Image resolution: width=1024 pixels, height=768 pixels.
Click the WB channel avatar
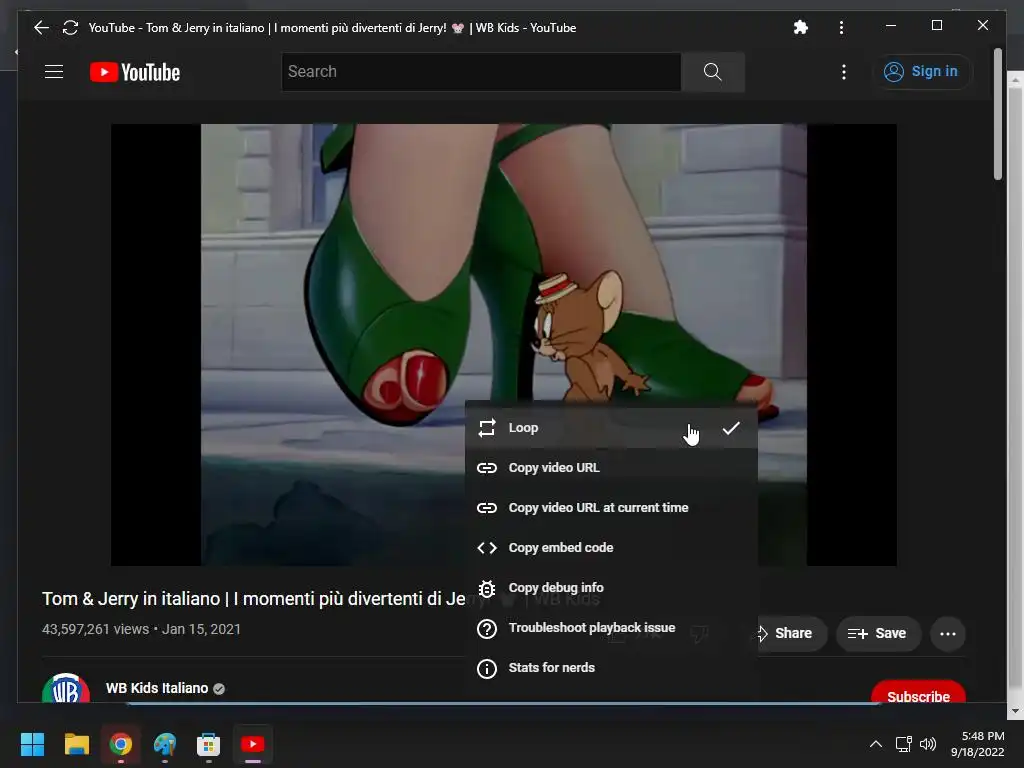pos(66,688)
